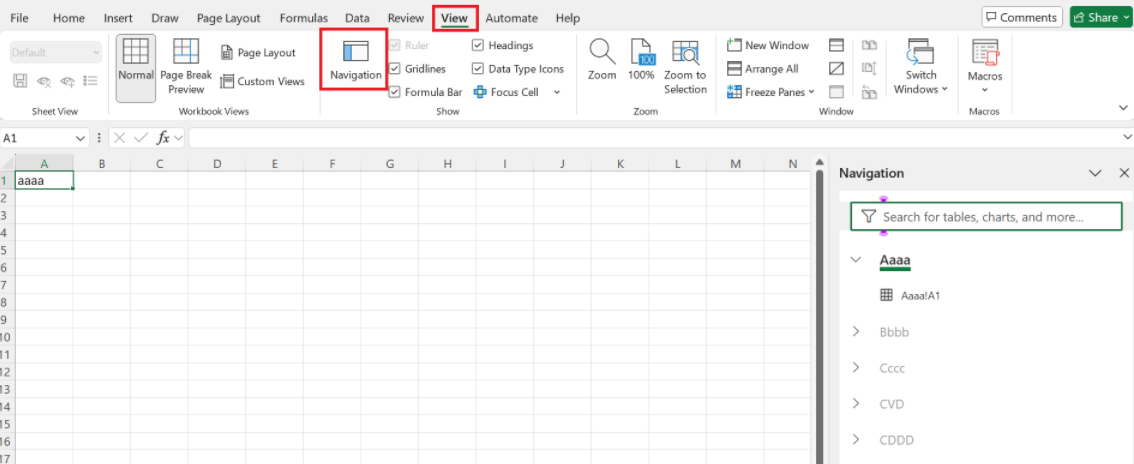Open the Name Box dropdown arrow

pos(80,137)
